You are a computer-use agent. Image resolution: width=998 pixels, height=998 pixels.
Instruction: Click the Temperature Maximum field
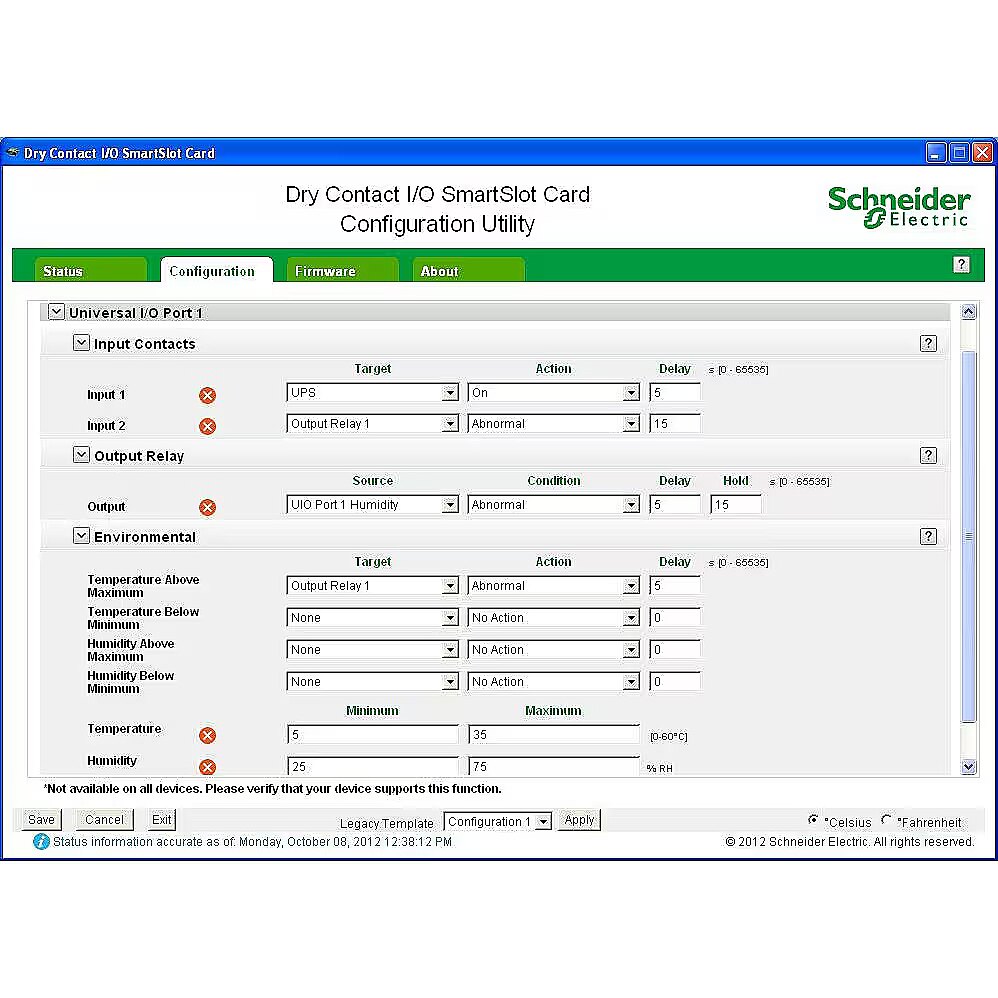click(x=553, y=734)
